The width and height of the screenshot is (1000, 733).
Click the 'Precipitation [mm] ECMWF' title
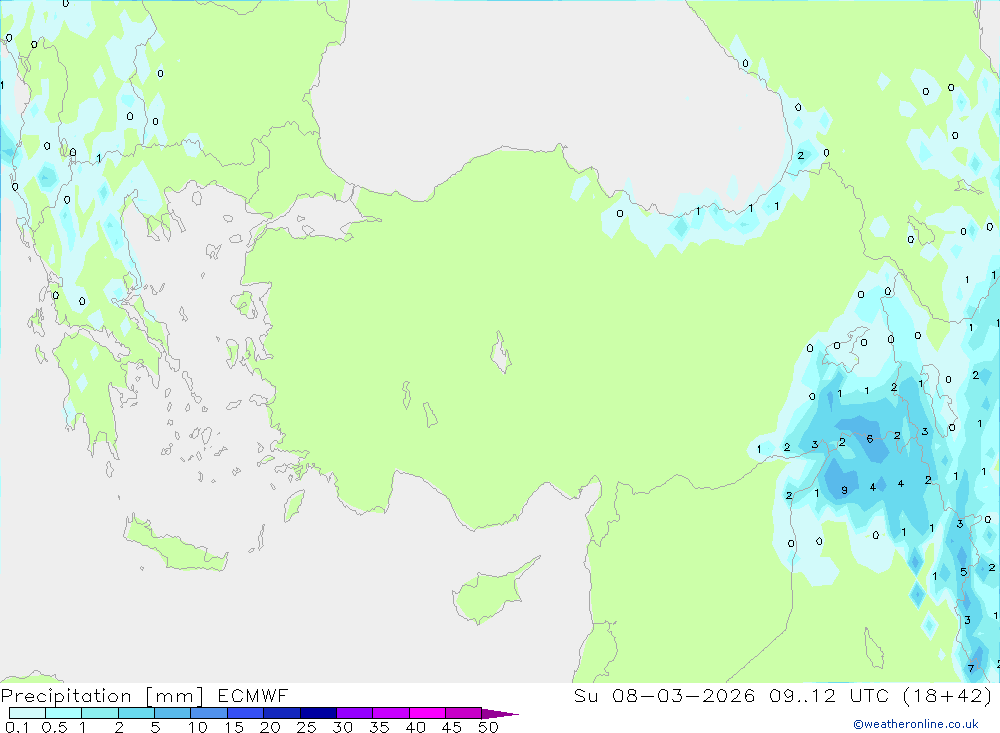tap(144, 695)
